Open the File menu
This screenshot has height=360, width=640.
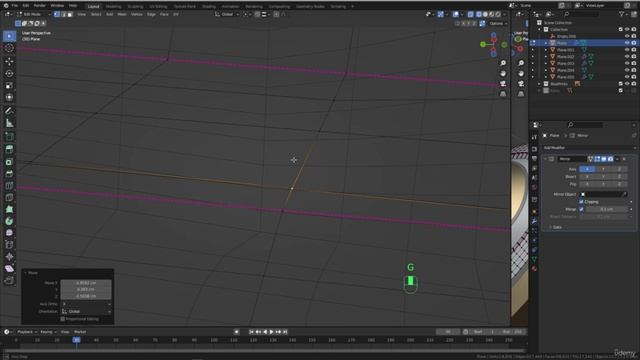click(15, 6)
